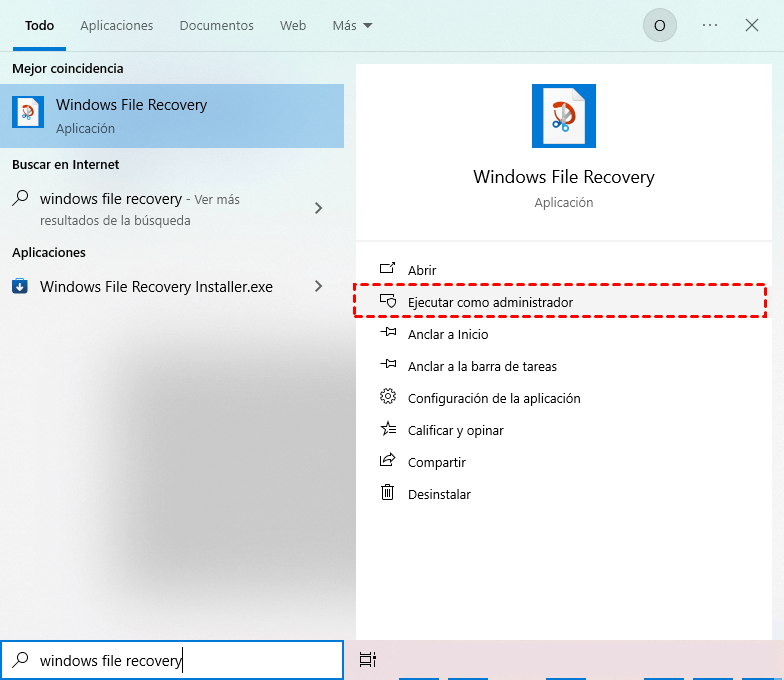This screenshot has height=680, width=784.
Task: Choose Desinstalar option
Action: [564, 494]
